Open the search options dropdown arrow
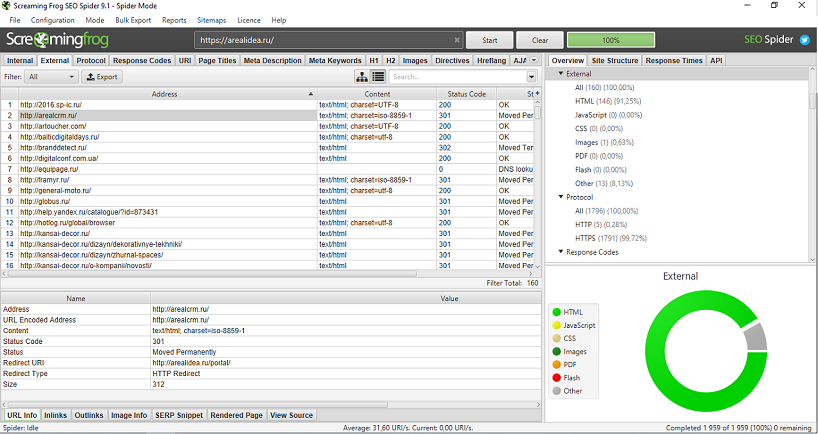The image size is (818, 434). tap(532, 77)
